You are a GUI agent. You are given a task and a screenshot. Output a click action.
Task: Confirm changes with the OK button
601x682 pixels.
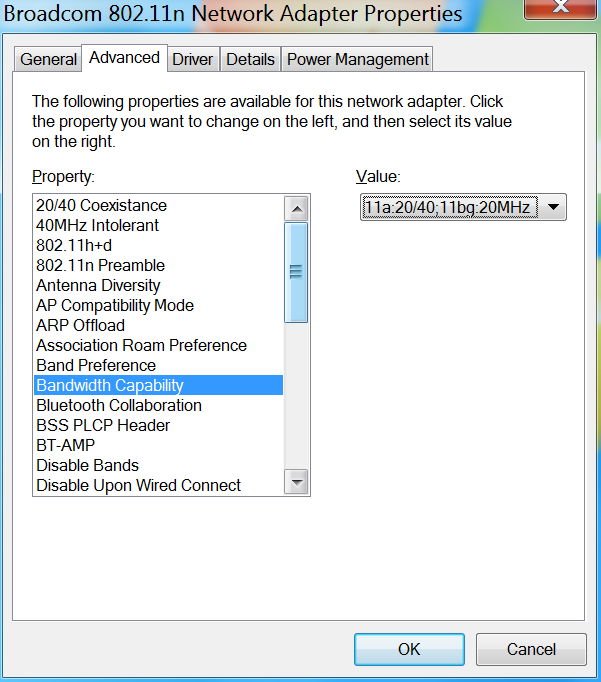coord(409,649)
